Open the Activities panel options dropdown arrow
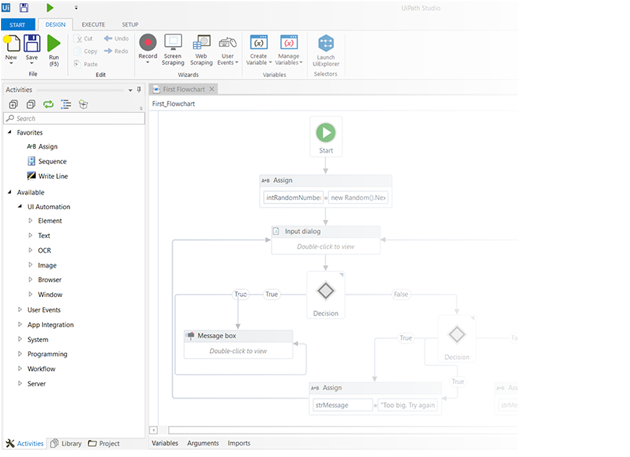630x457 pixels. click(x=130, y=90)
